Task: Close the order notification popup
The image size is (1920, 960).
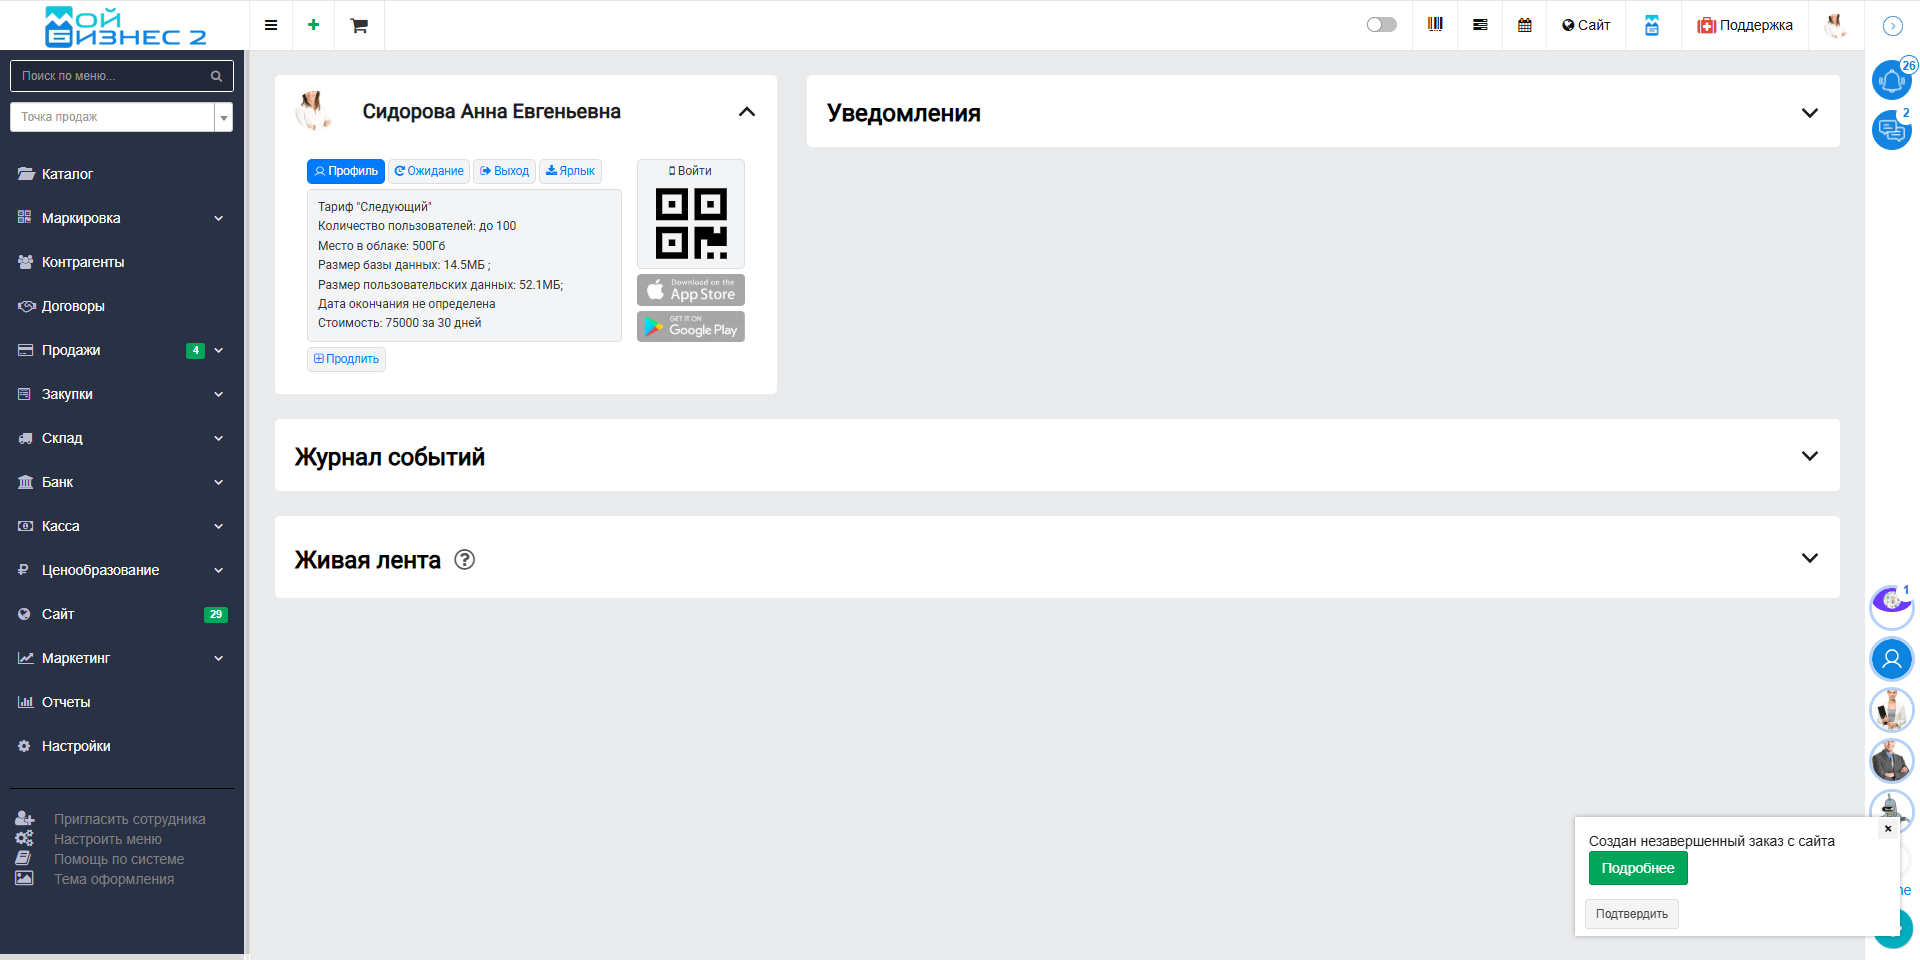Action: [x=1887, y=828]
